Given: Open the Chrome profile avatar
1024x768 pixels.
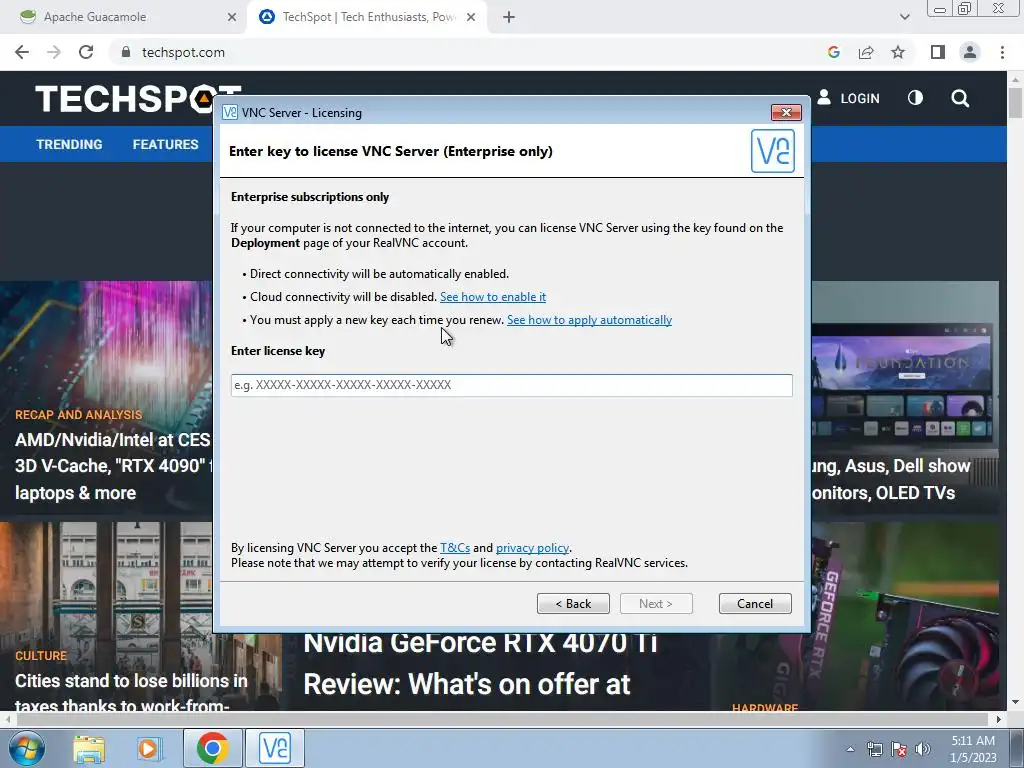Looking at the screenshot, I should [970, 52].
